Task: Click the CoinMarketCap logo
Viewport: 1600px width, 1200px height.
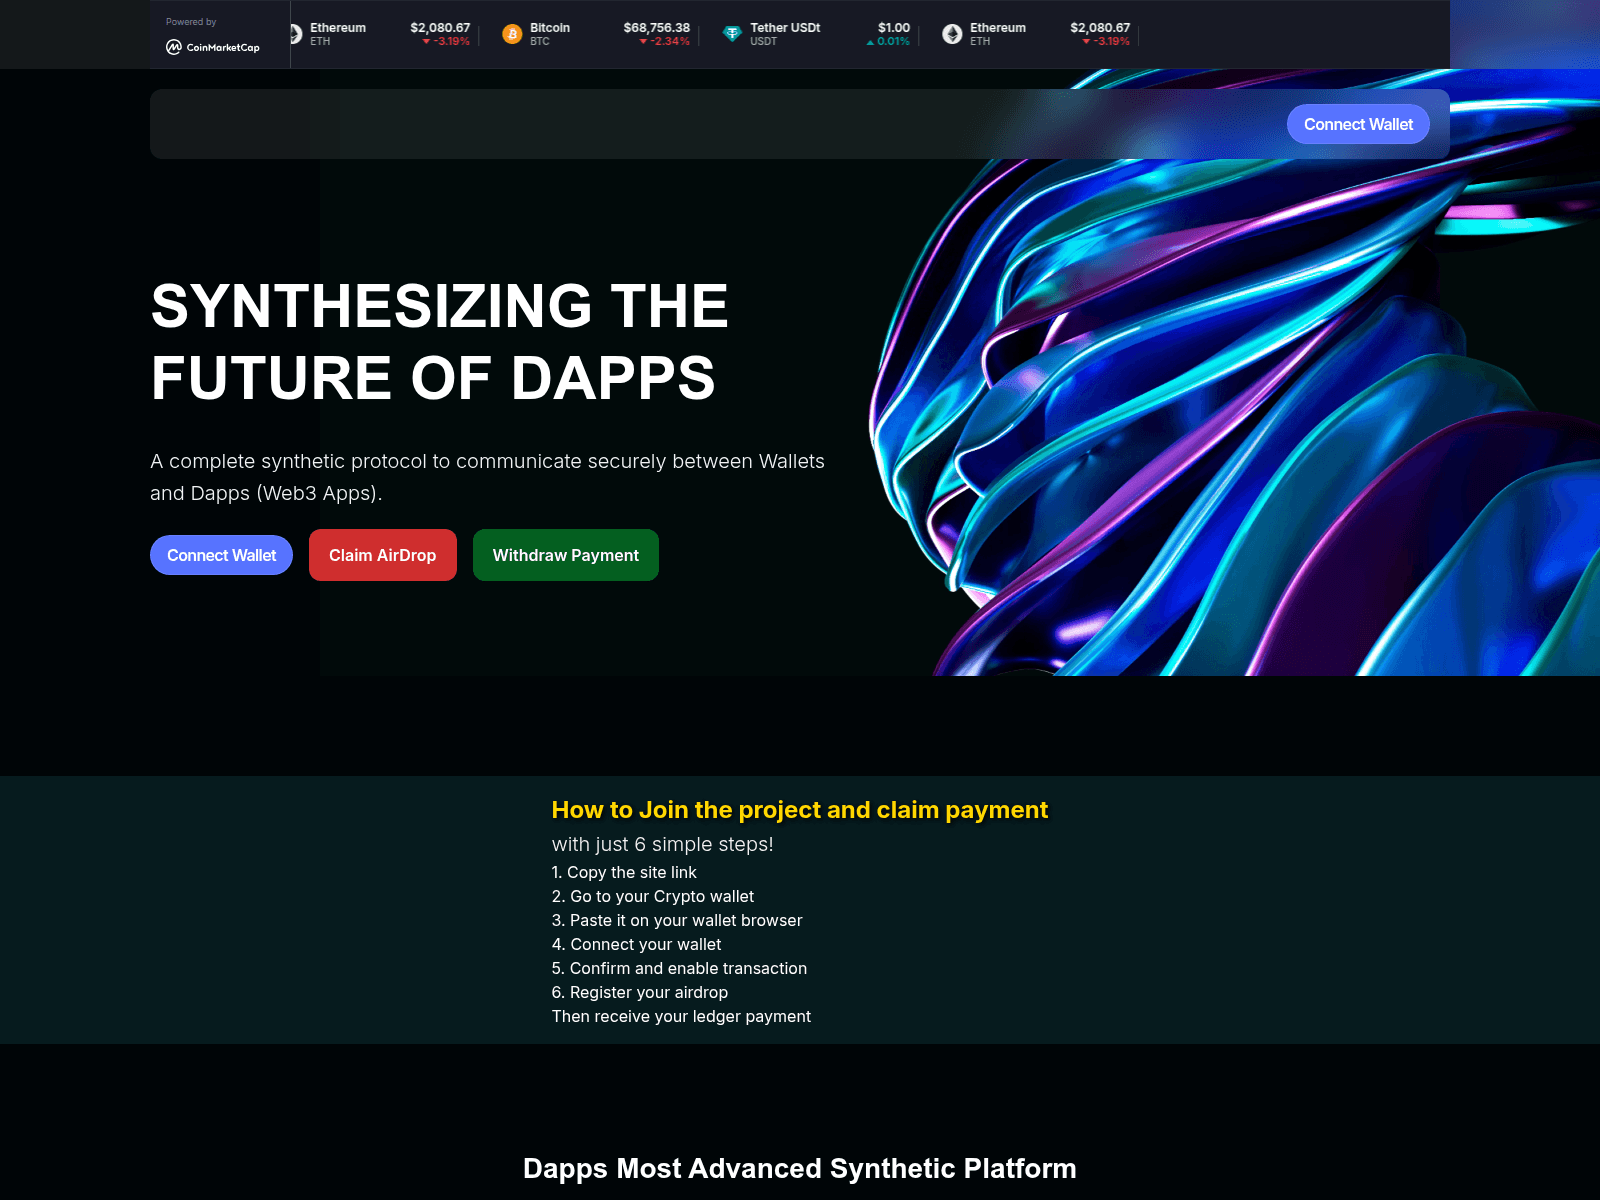Action: point(211,47)
